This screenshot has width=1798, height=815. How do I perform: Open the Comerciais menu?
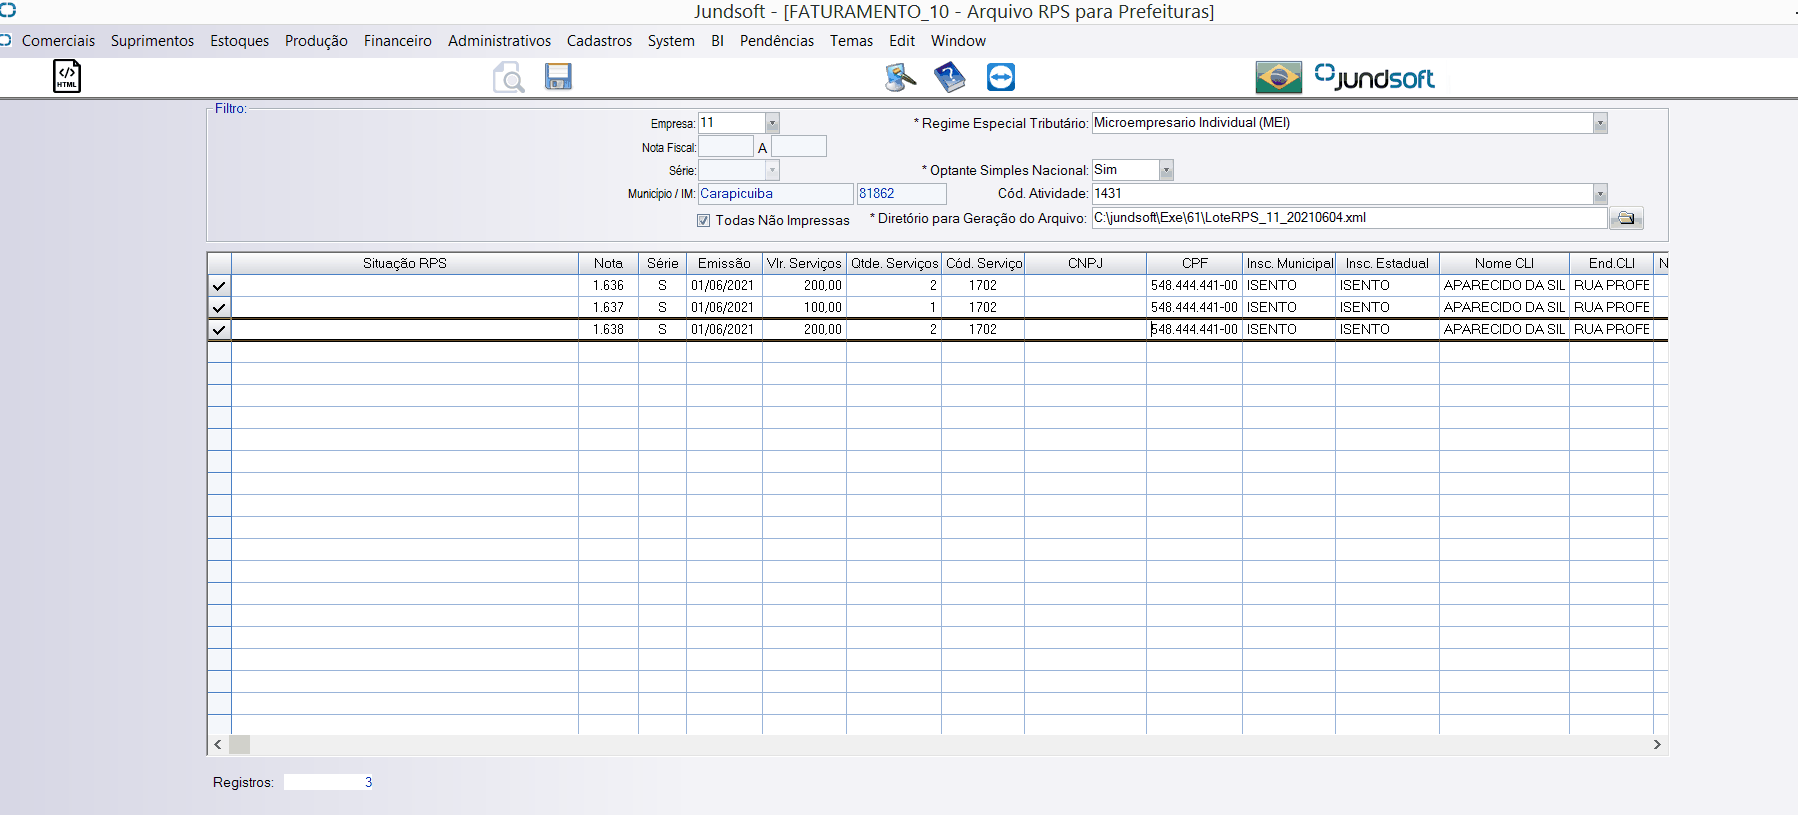tap(58, 41)
